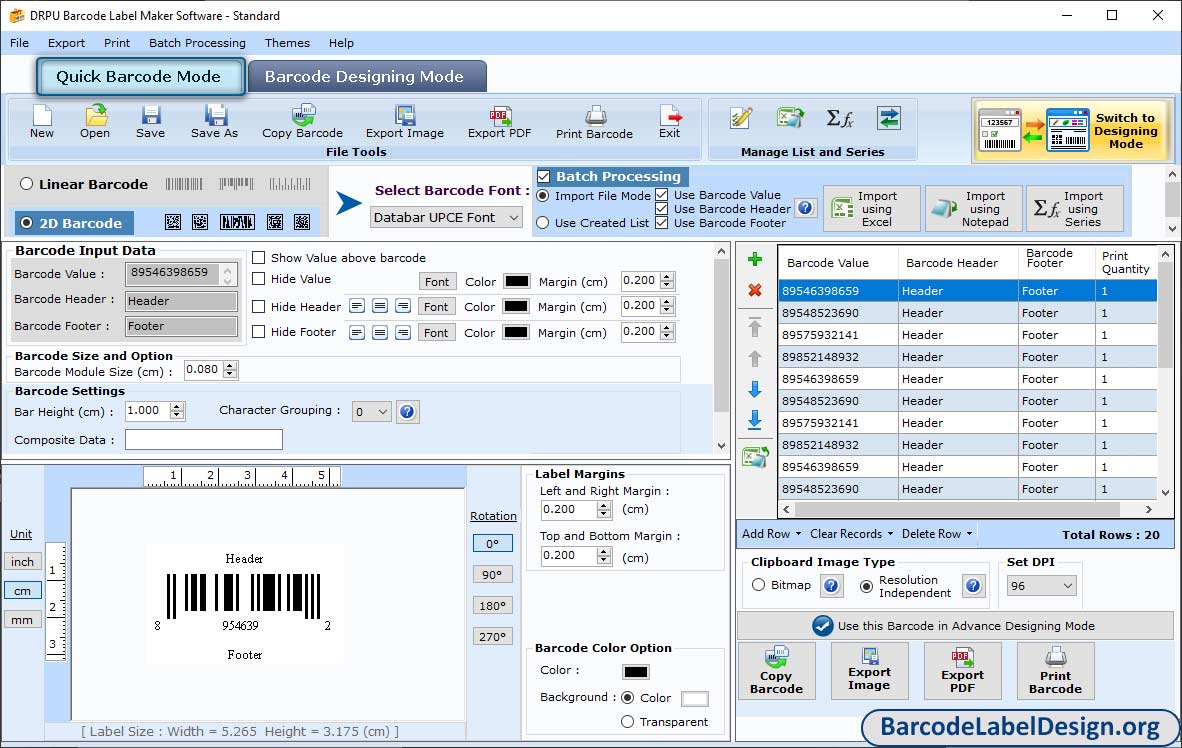Click the Excel list icon in Manage List
Image resolution: width=1182 pixels, height=748 pixels.
[x=790, y=118]
